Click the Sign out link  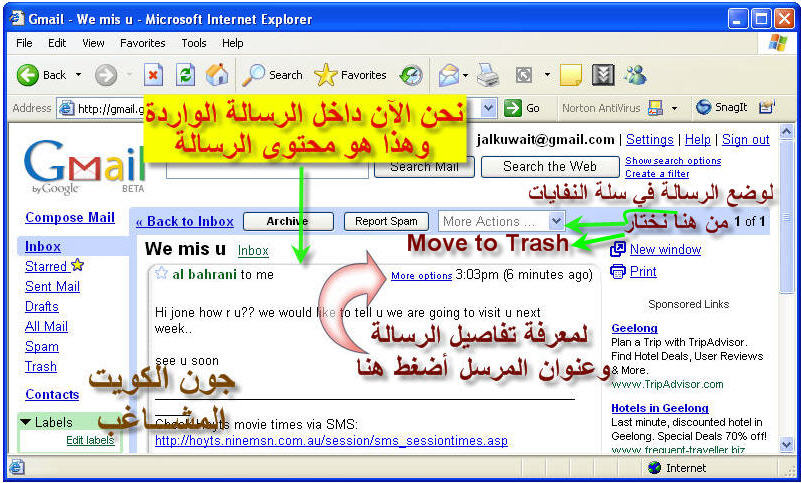click(x=746, y=140)
